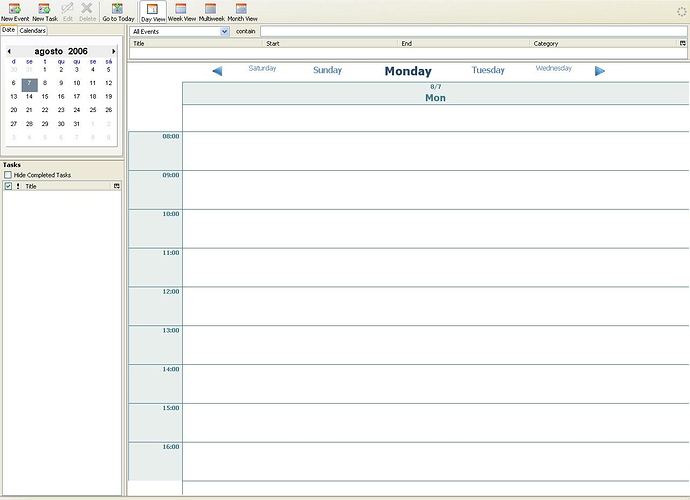The width and height of the screenshot is (690, 500).
Task: Jump to today with Go to Today
Action: tap(118, 12)
